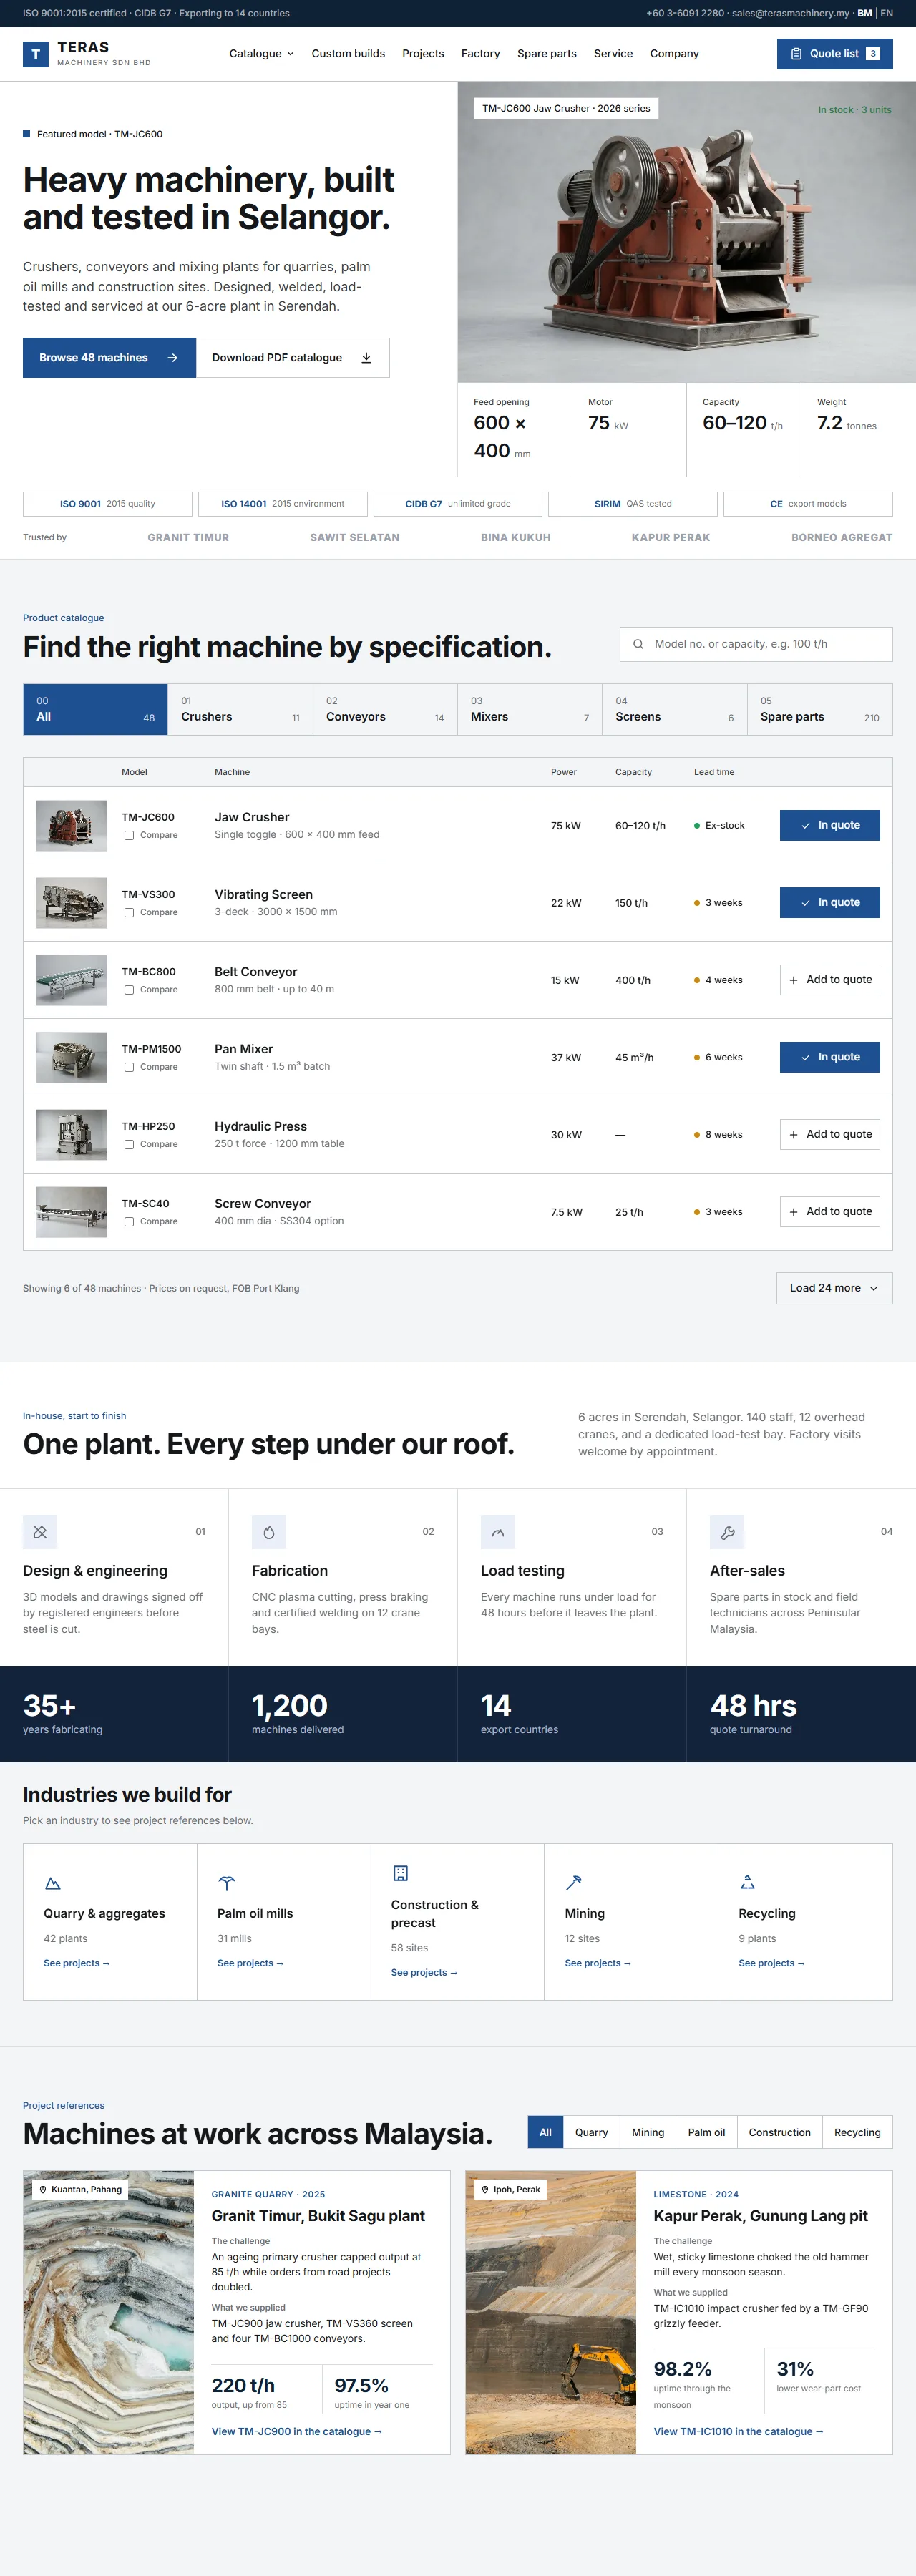Click the Recycling icon
Screen dimensions: 916x2576
747,1883
